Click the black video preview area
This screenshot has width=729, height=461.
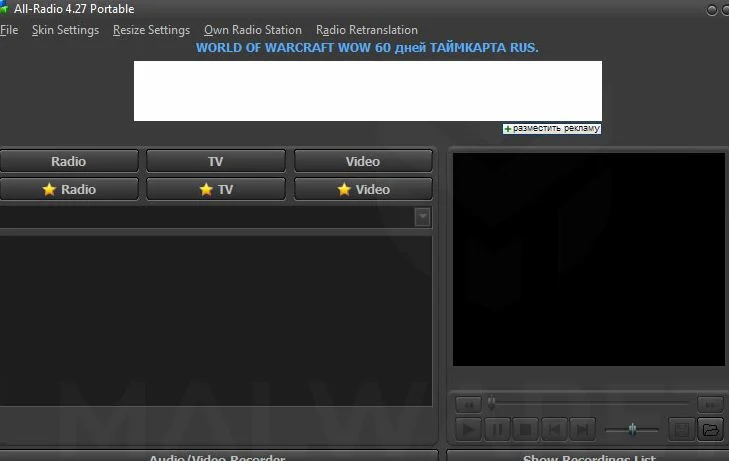[x=589, y=259]
